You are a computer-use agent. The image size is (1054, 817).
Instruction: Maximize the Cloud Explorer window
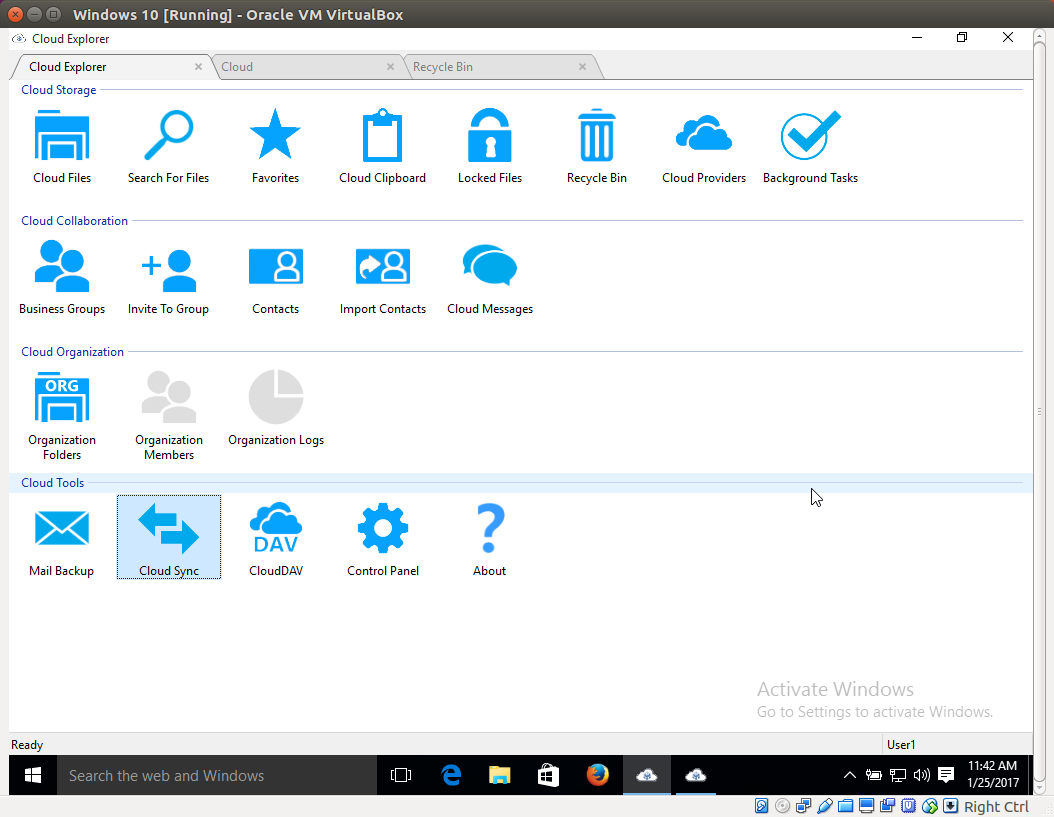962,38
